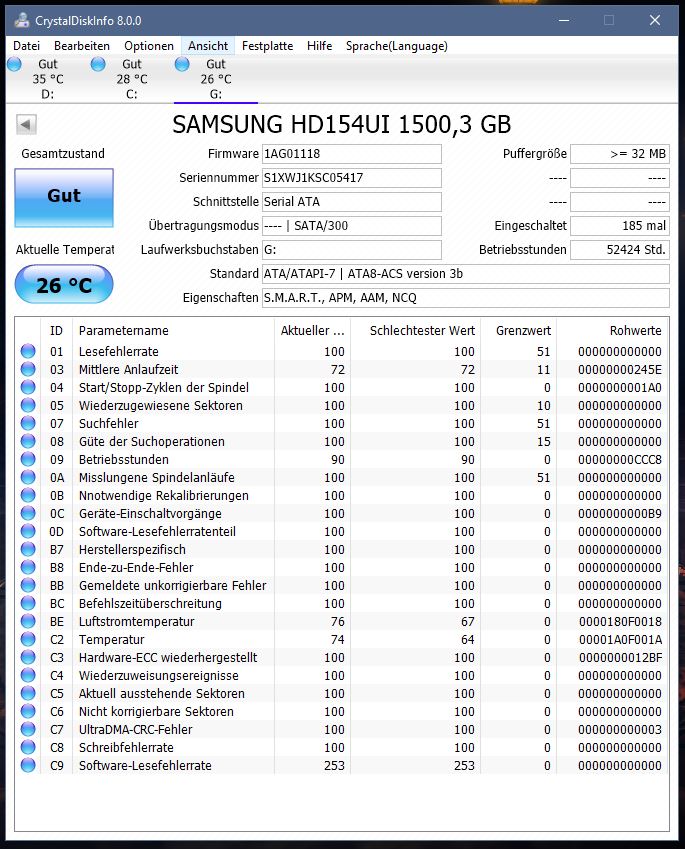Click the Übertragungsmodus field SATA/300
685x849 pixels.
351,226
